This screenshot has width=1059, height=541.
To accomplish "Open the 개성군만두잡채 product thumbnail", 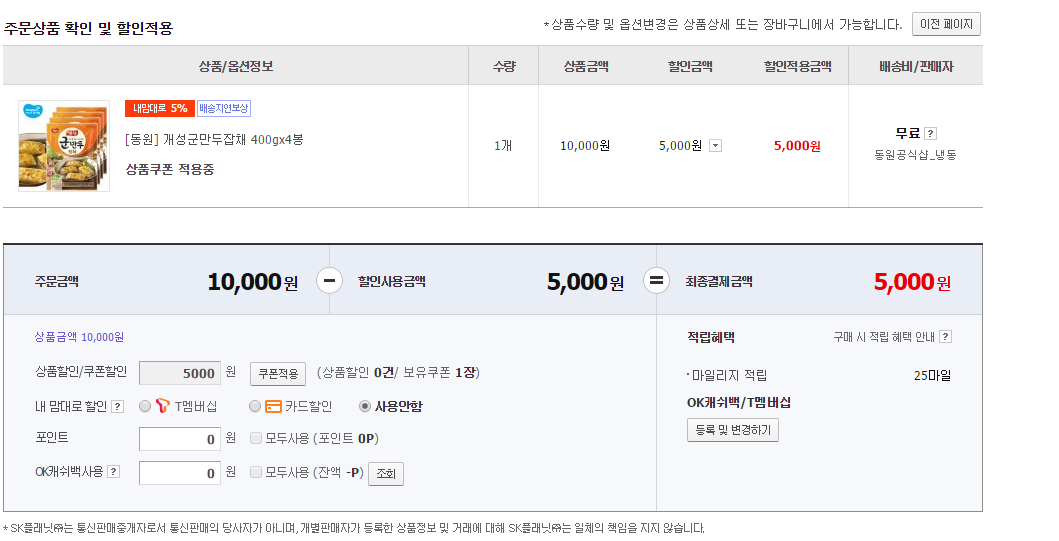I will click(64, 146).
